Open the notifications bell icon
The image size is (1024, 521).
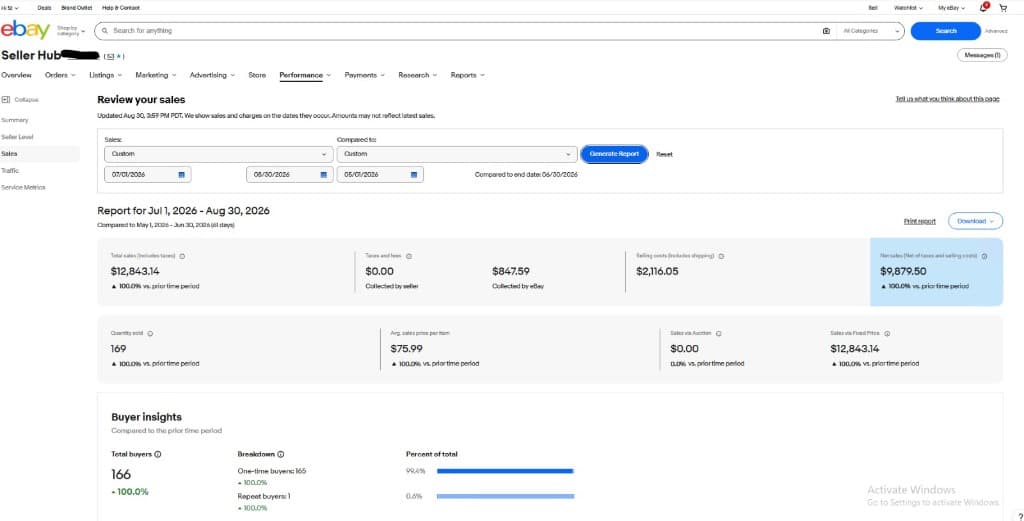coord(984,7)
